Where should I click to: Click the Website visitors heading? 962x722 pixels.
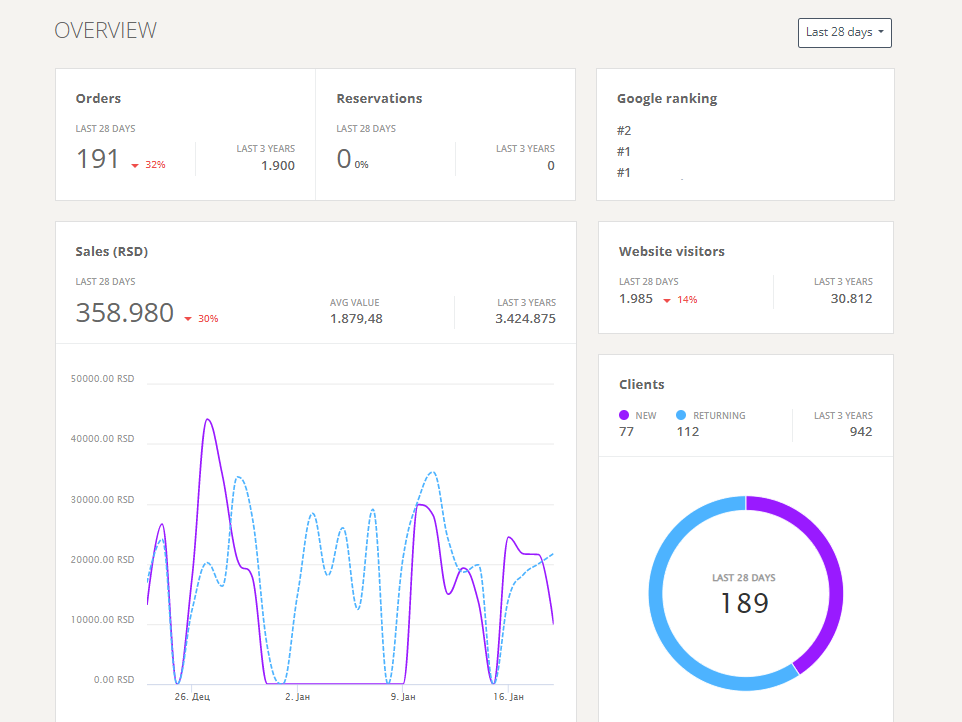(671, 252)
